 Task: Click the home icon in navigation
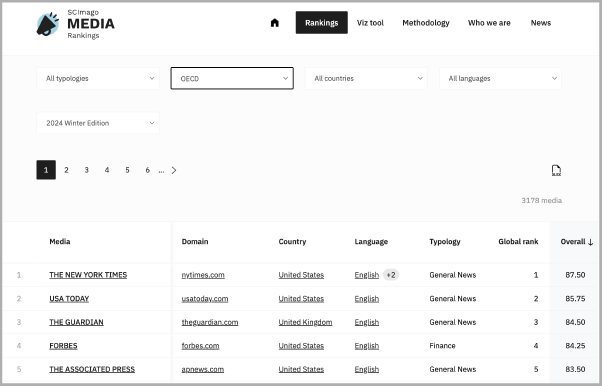tap(275, 23)
